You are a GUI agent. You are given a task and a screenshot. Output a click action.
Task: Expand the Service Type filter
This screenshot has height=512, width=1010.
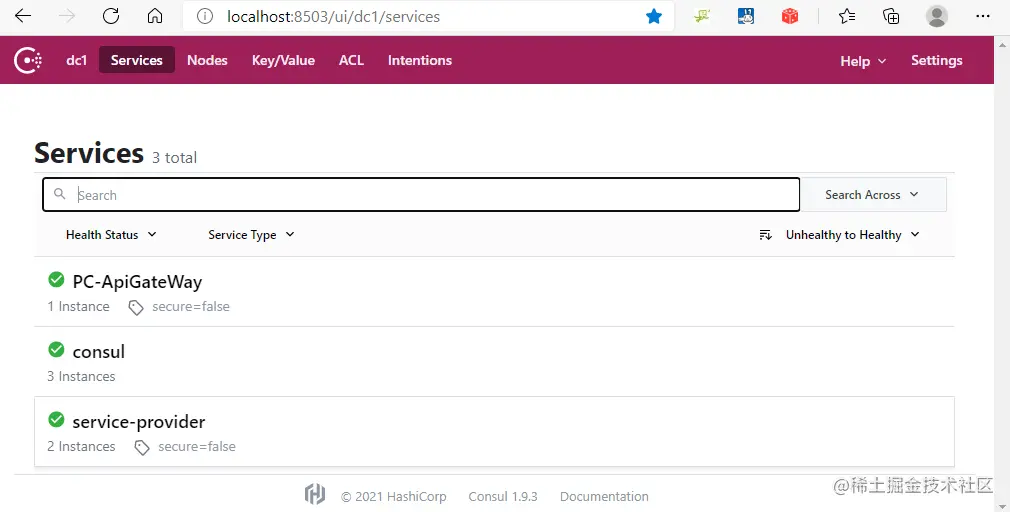251,235
